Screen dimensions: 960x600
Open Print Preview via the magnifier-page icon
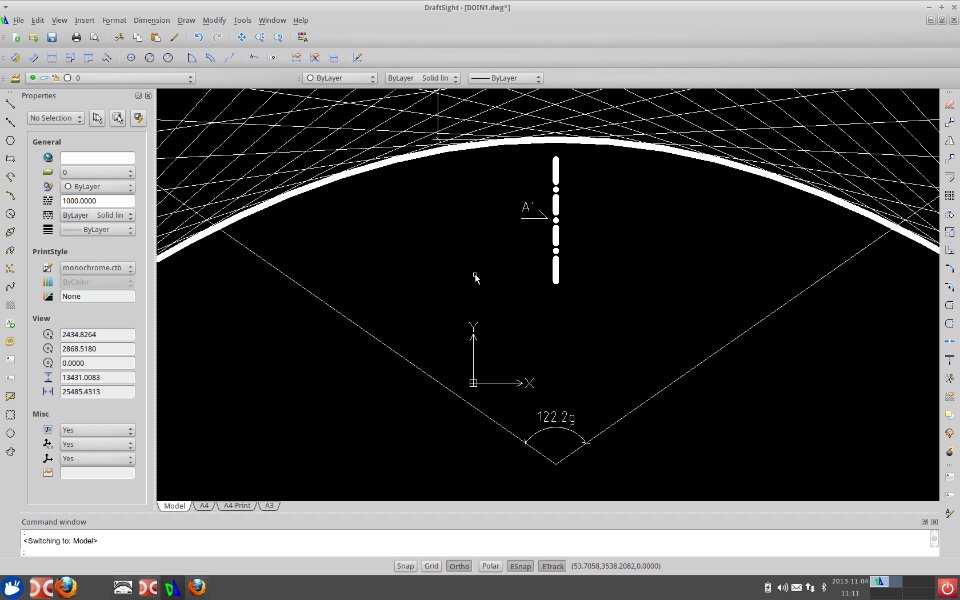[x=94, y=37]
